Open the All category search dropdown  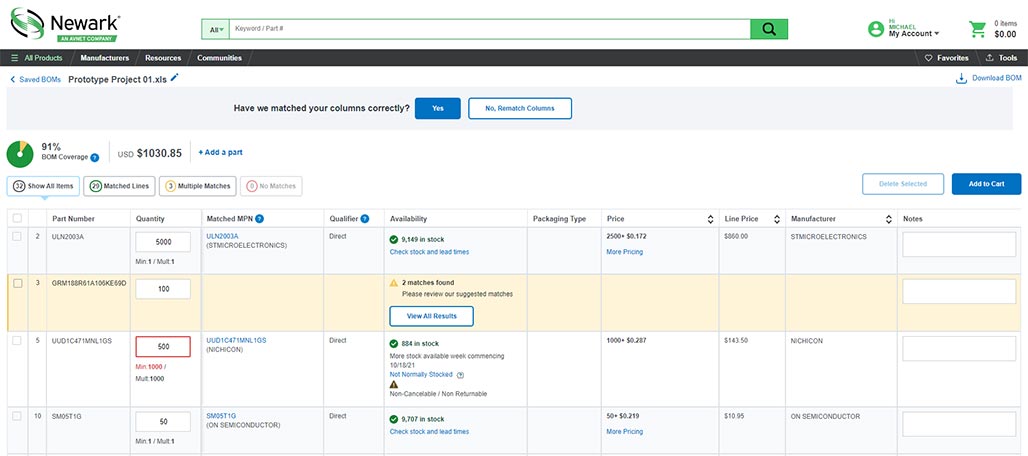(x=216, y=29)
